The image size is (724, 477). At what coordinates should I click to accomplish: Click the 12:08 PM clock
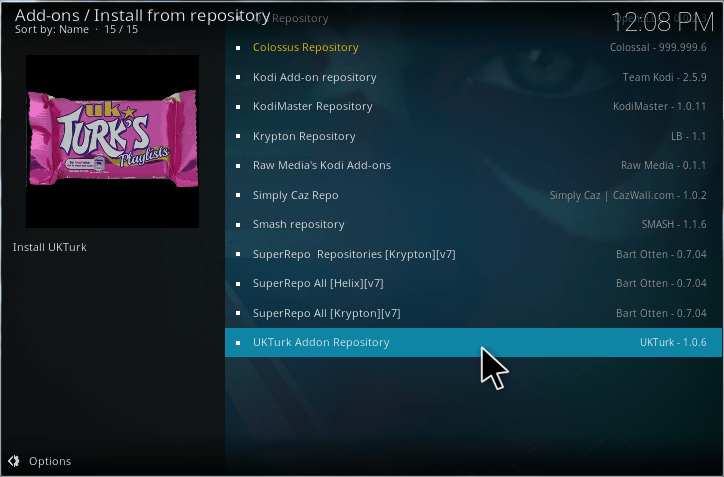click(663, 22)
